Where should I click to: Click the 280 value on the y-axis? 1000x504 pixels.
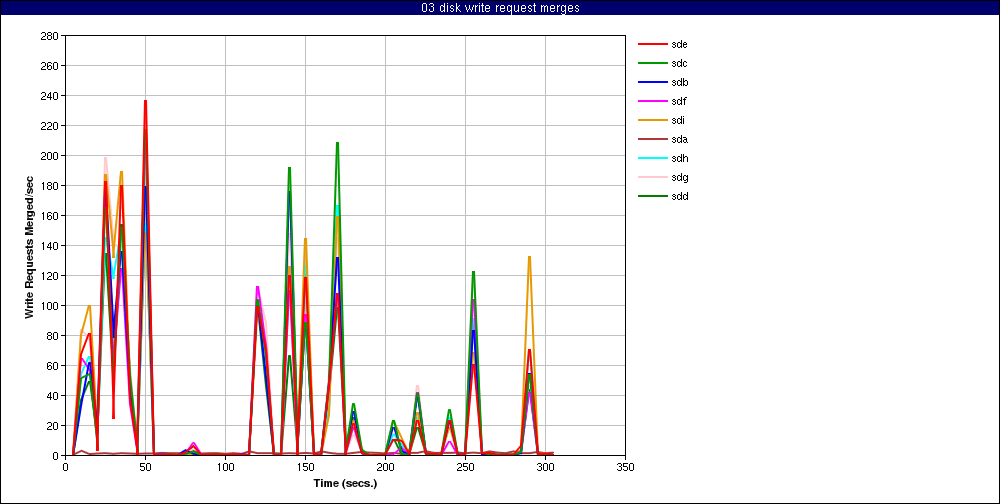click(50, 36)
